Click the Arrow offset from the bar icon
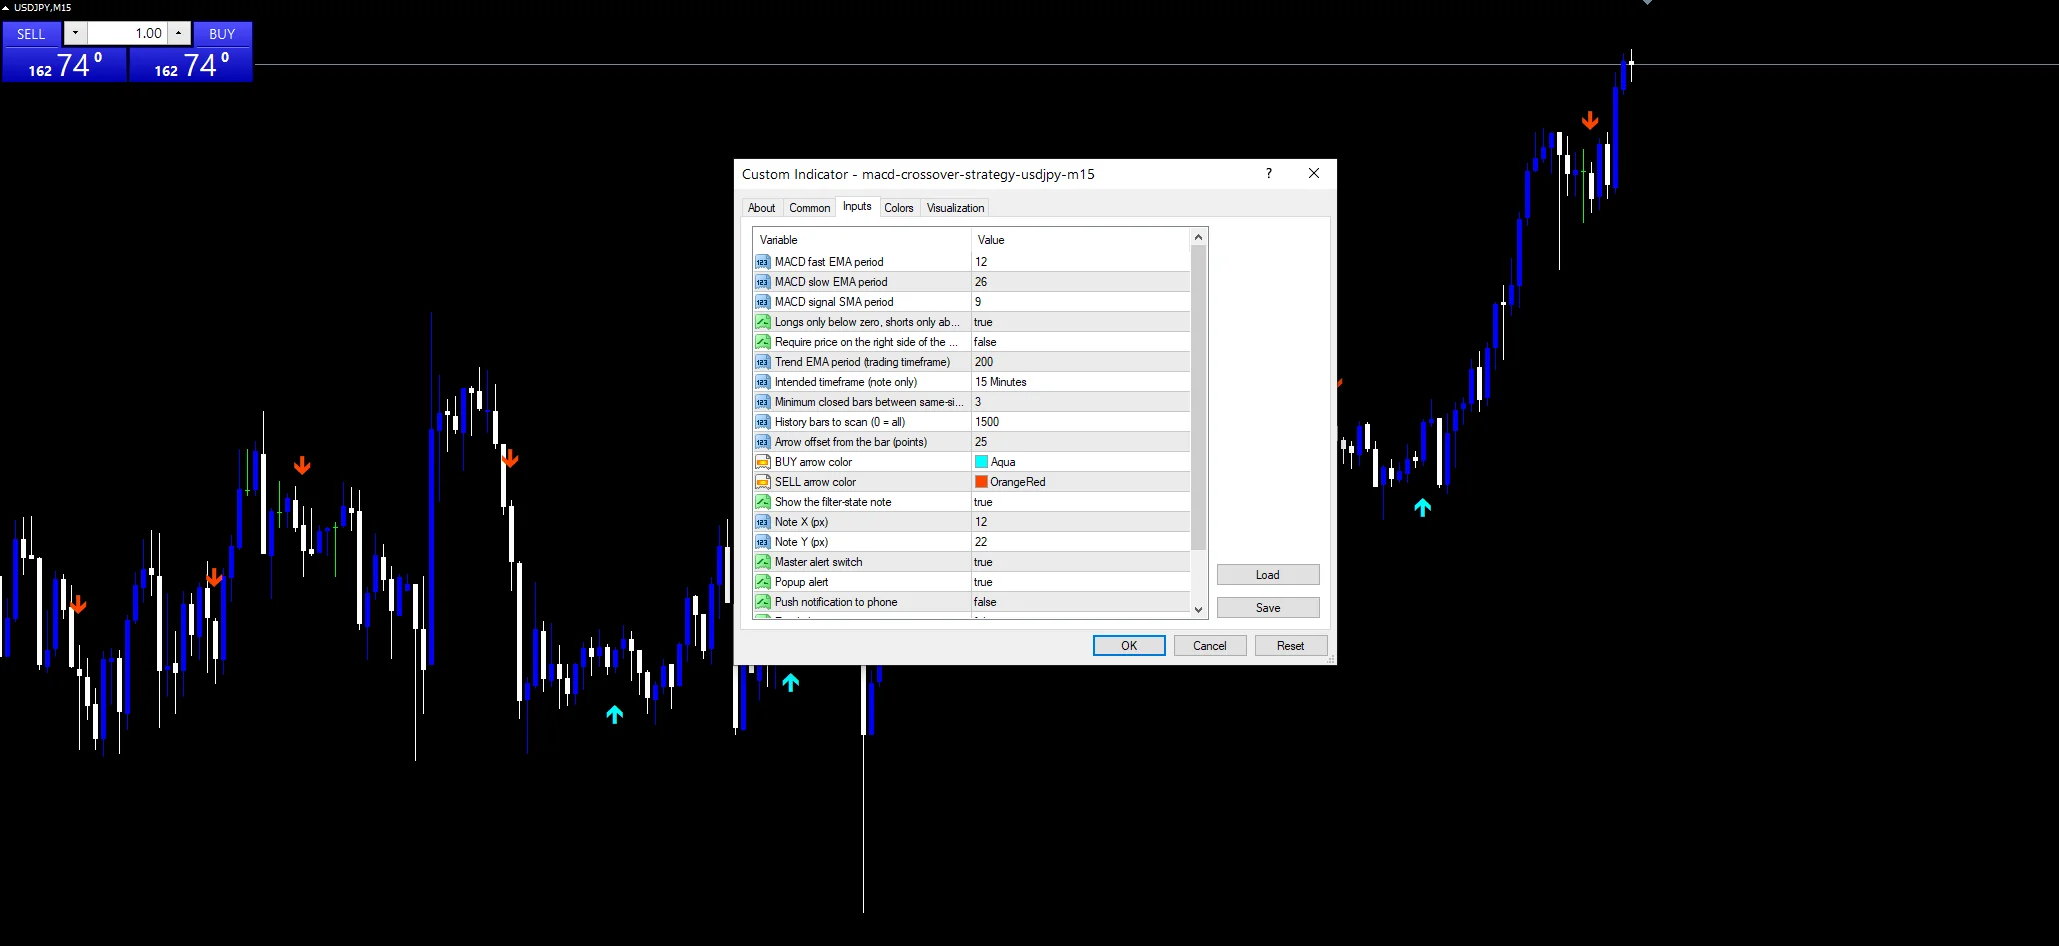 tap(762, 442)
